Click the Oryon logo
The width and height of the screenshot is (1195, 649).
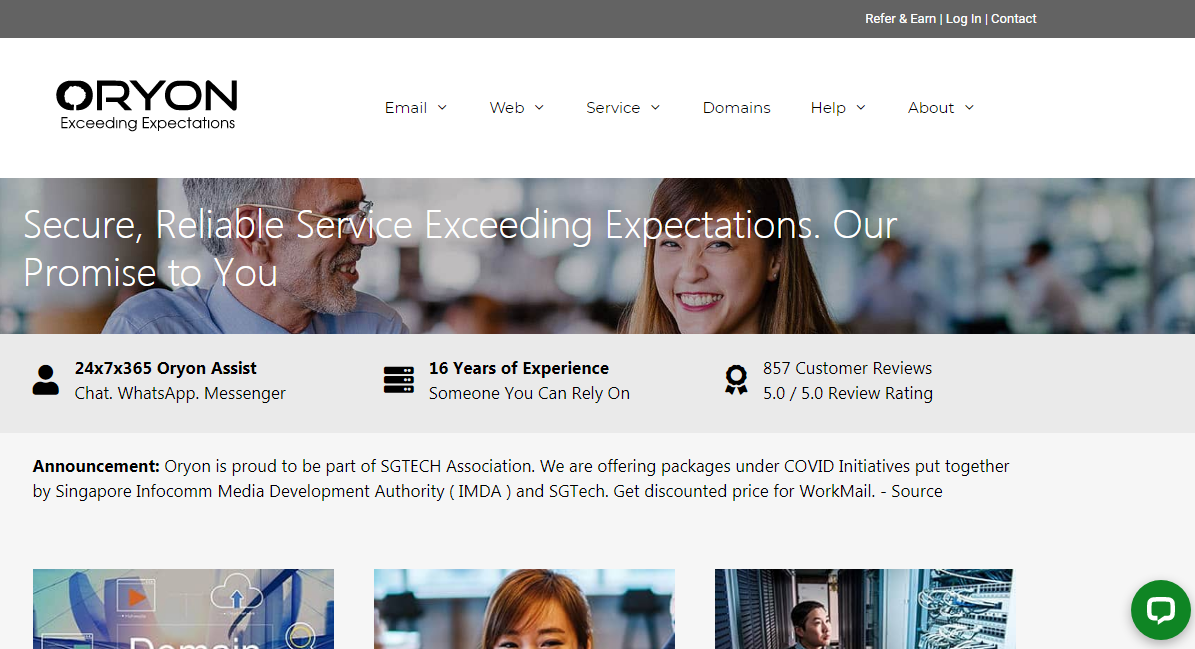(146, 105)
